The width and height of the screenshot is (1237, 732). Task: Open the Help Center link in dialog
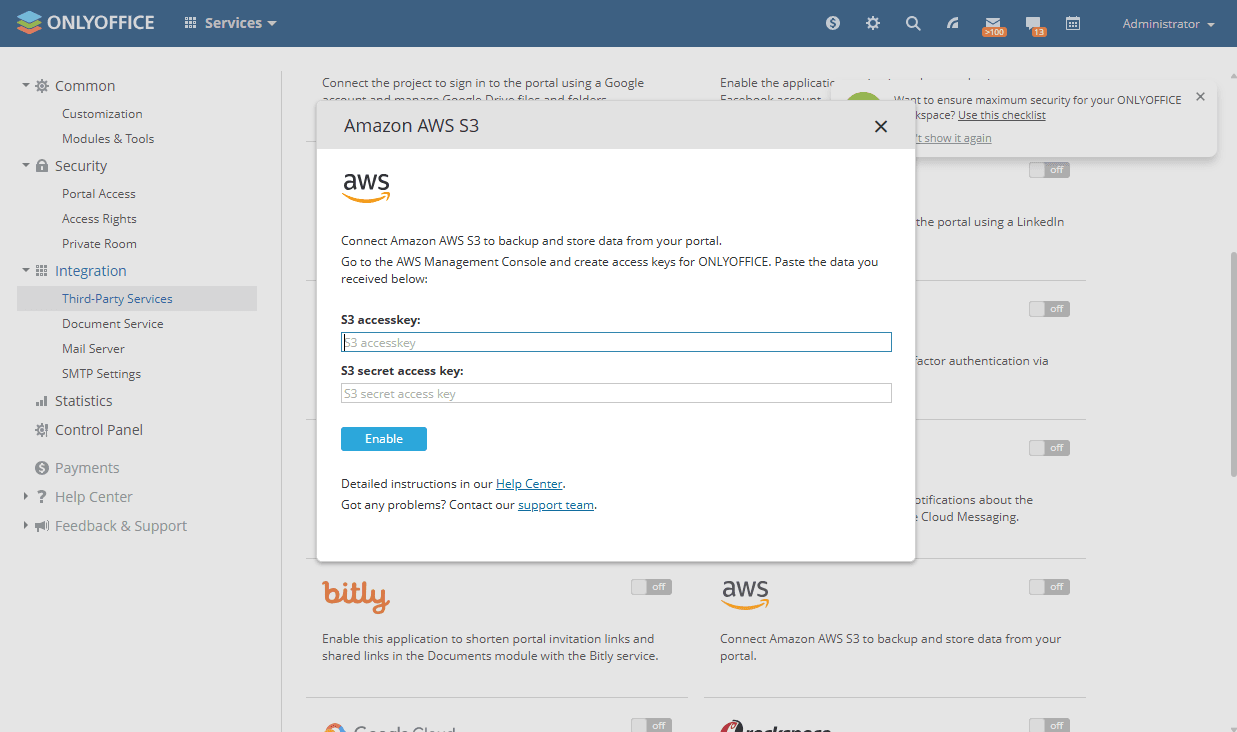529,484
